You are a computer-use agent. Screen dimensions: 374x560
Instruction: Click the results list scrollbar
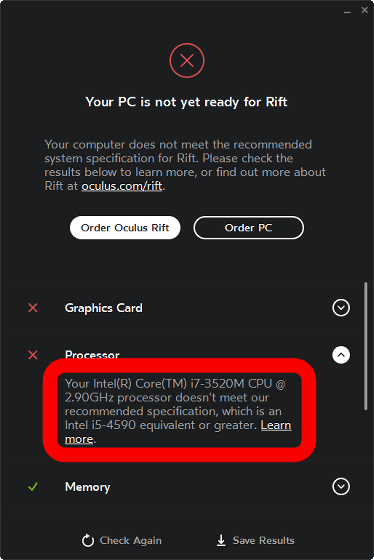365,346
